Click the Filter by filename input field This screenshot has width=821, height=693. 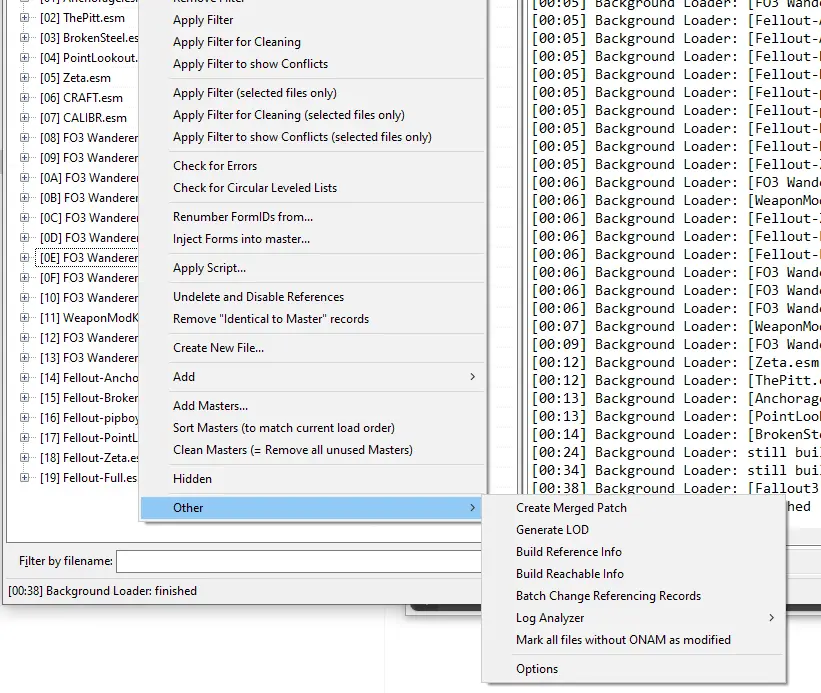(x=299, y=561)
